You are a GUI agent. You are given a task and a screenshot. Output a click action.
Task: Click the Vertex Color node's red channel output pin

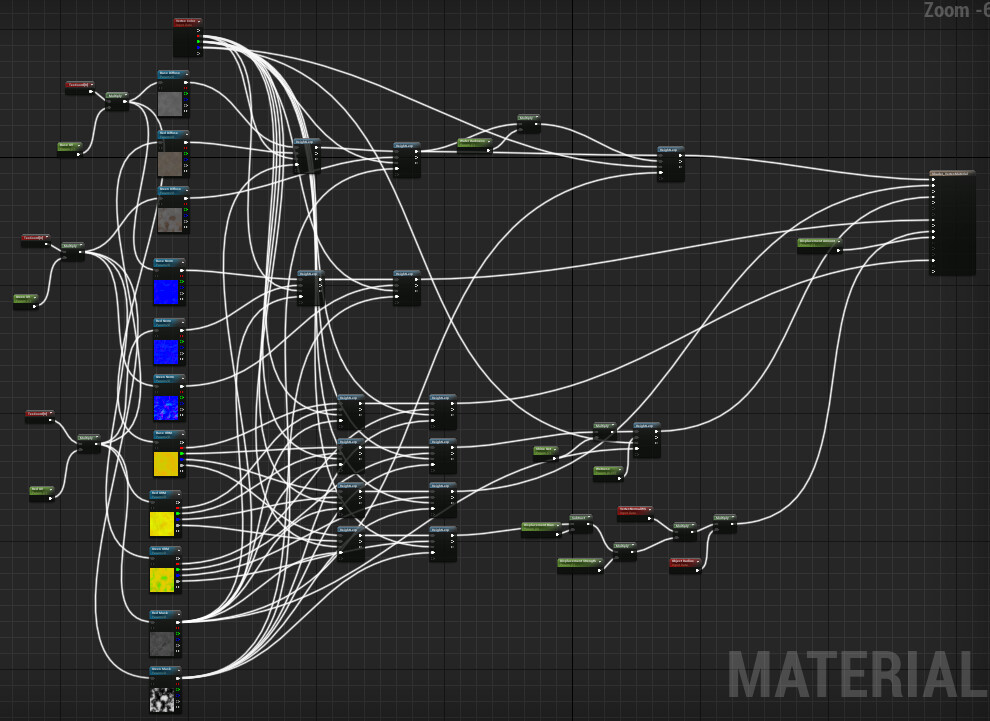click(198, 36)
